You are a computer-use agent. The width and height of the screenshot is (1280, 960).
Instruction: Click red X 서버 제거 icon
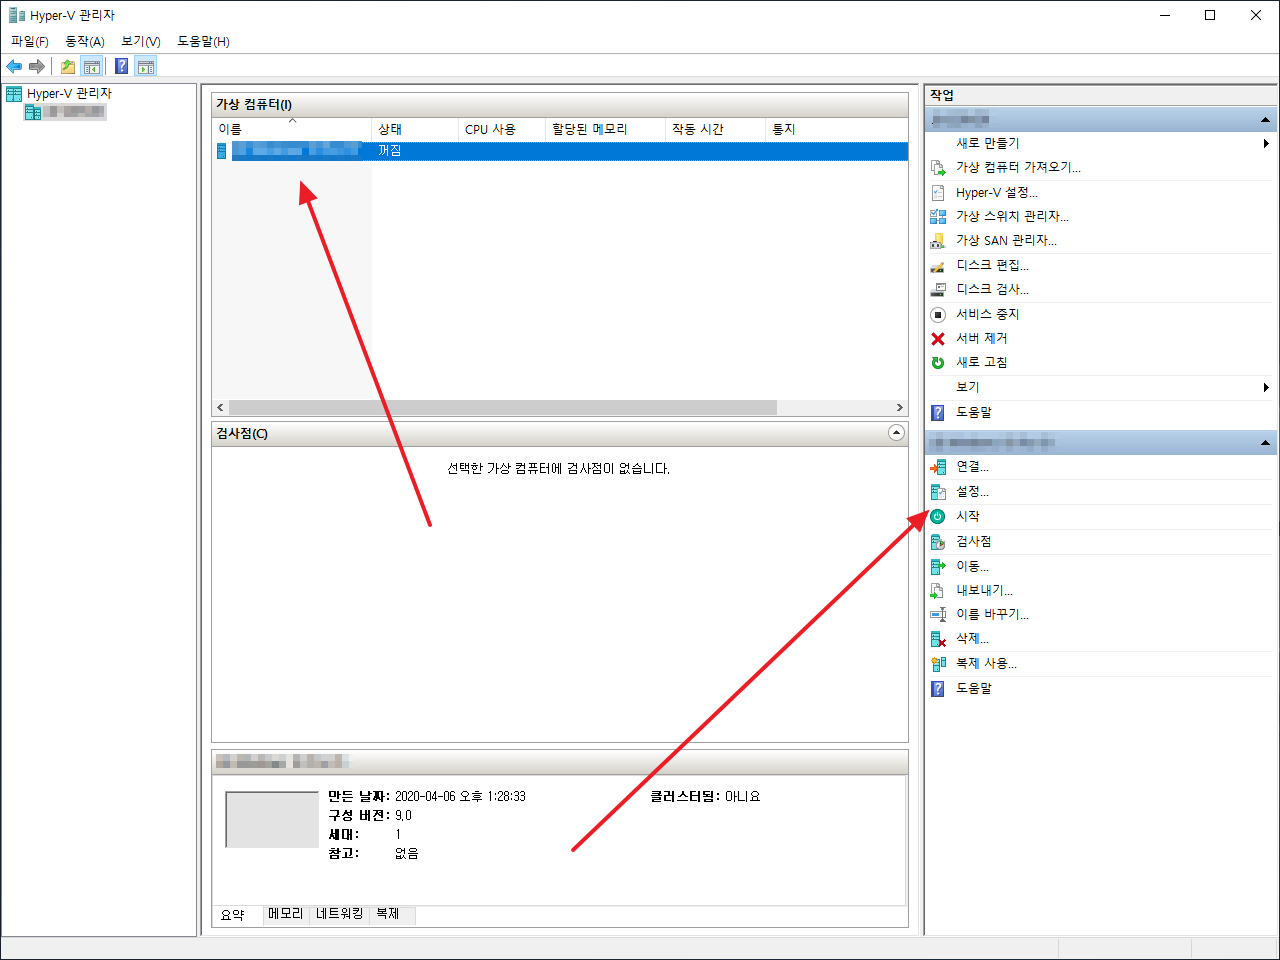(x=938, y=338)
